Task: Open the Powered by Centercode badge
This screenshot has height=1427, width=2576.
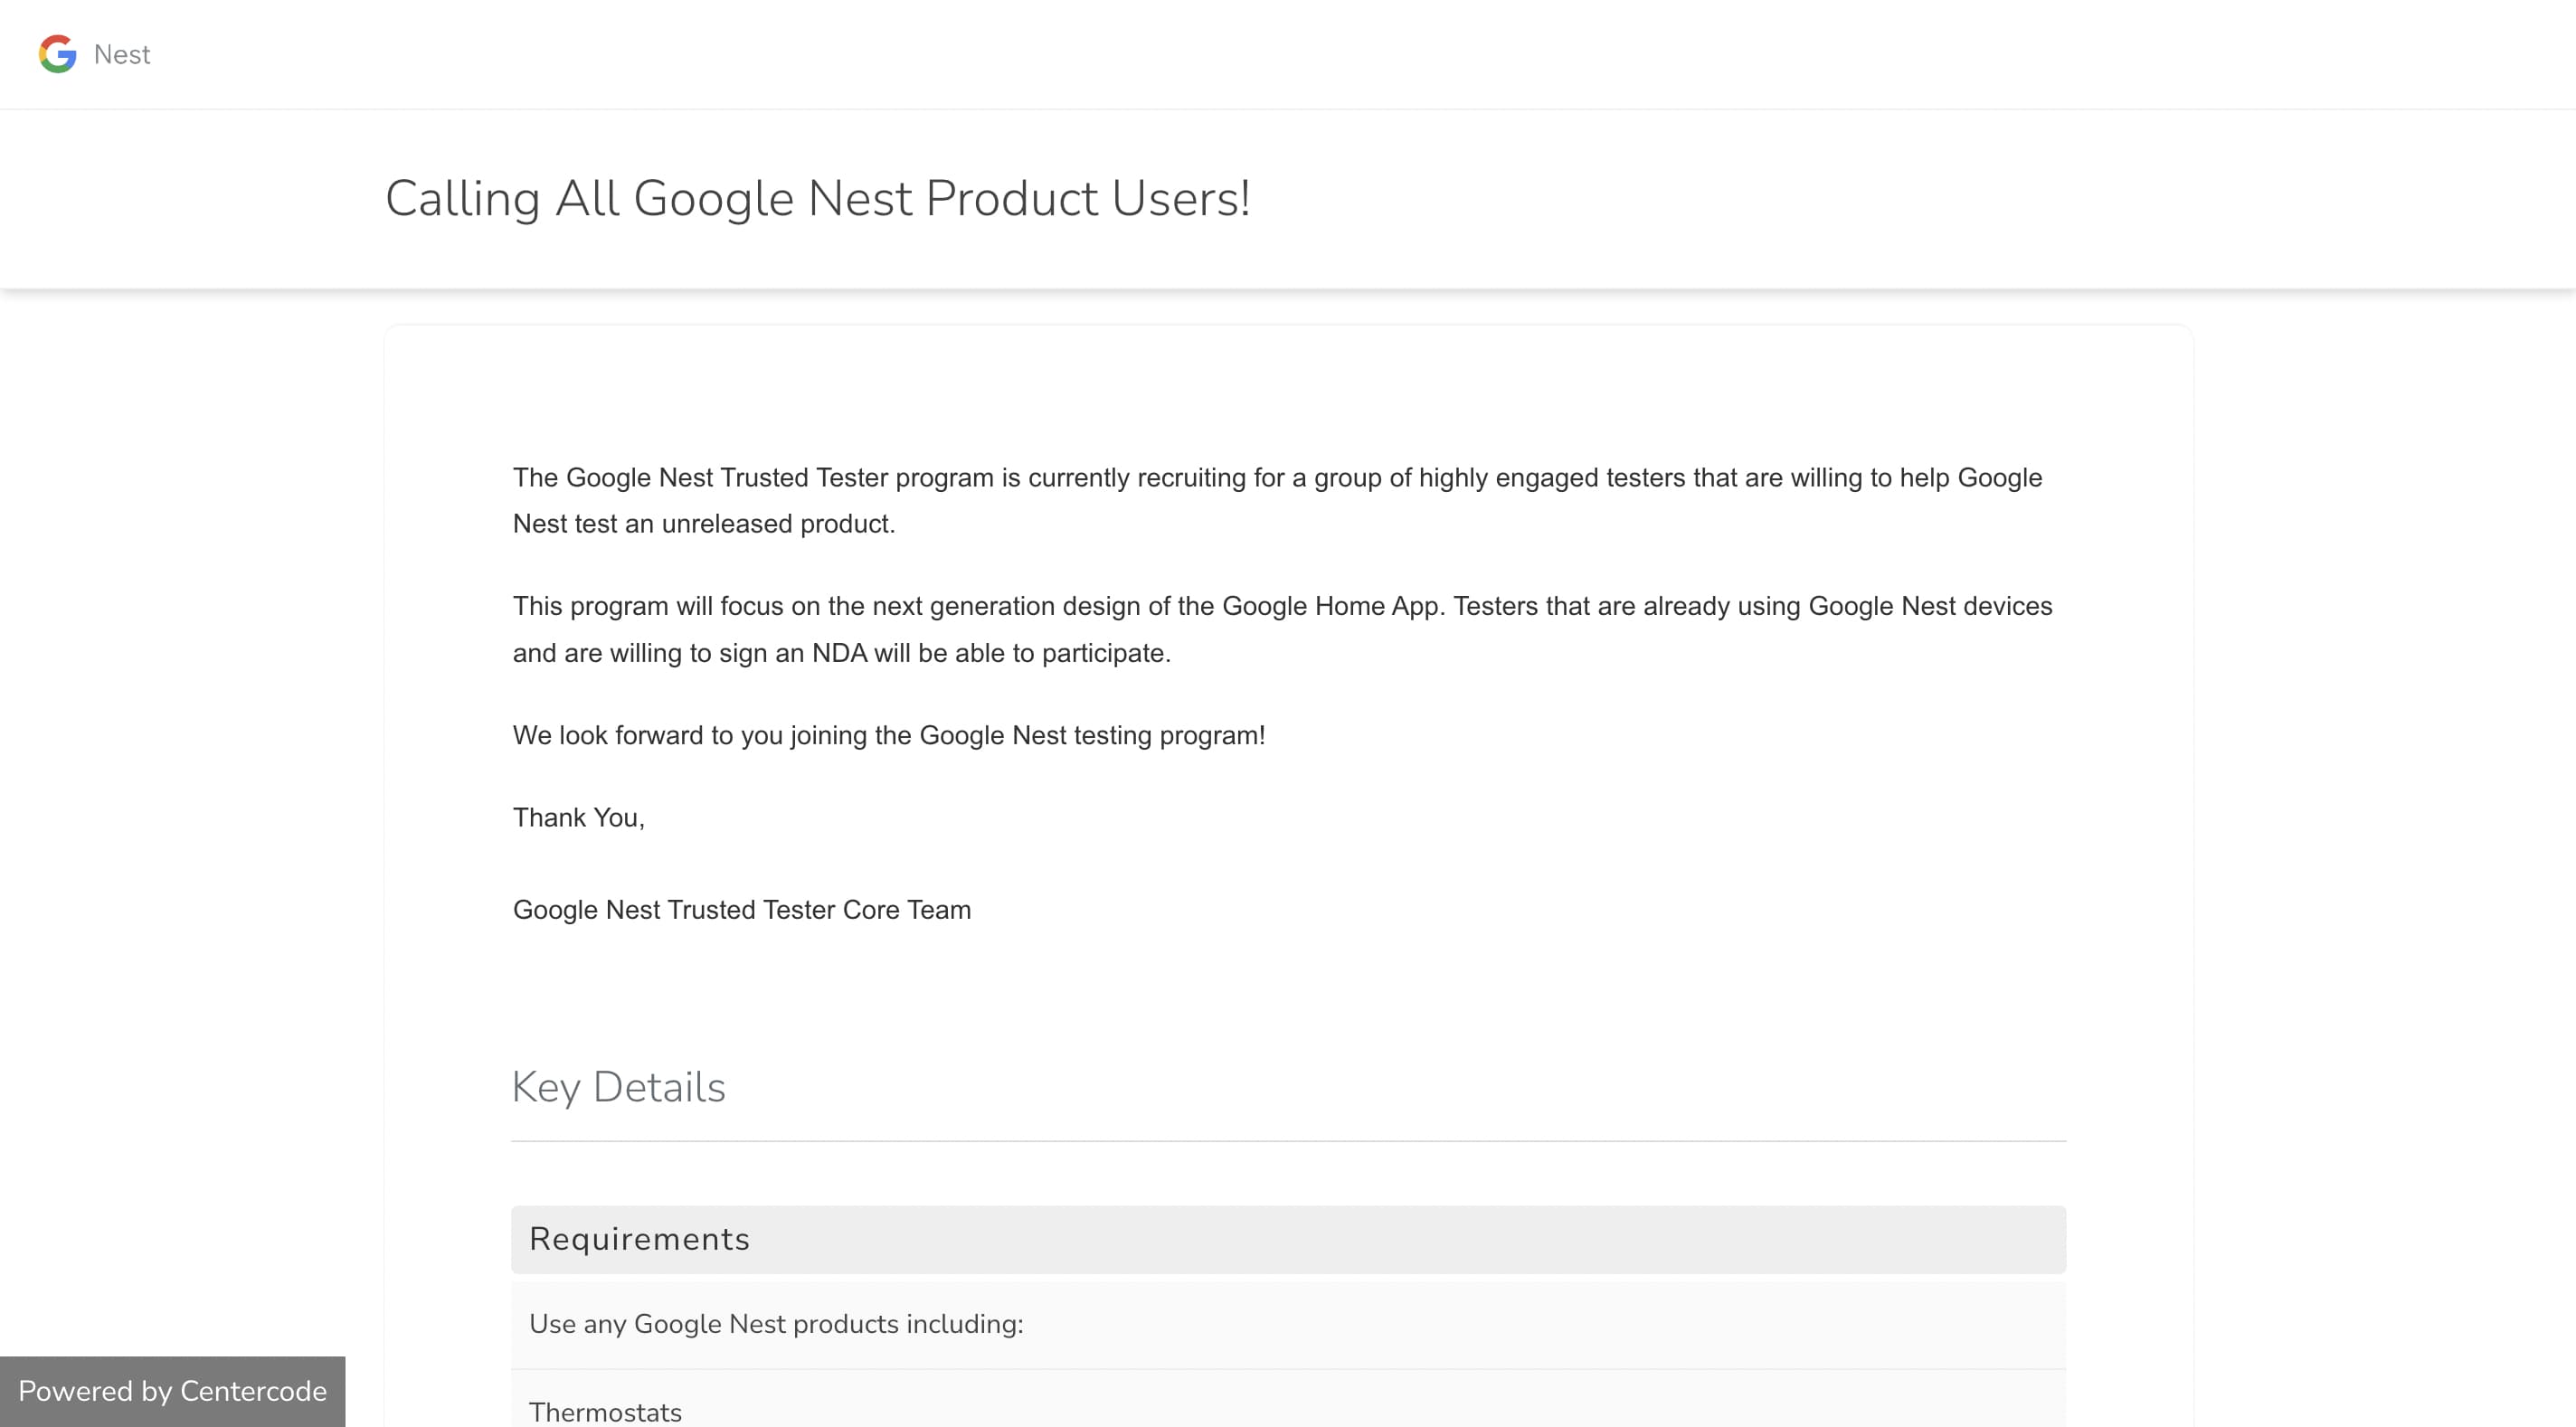Action: [x=172, y=1391]
